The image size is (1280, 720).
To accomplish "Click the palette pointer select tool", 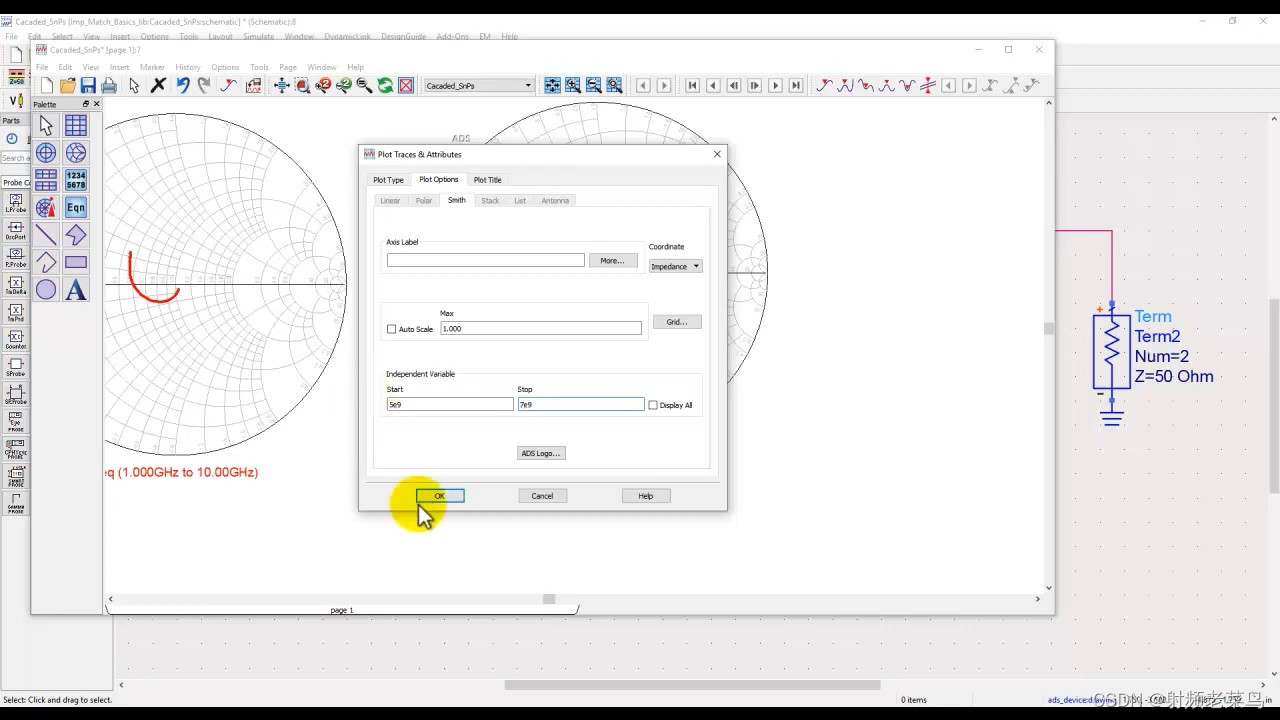I will coord(46,125).
